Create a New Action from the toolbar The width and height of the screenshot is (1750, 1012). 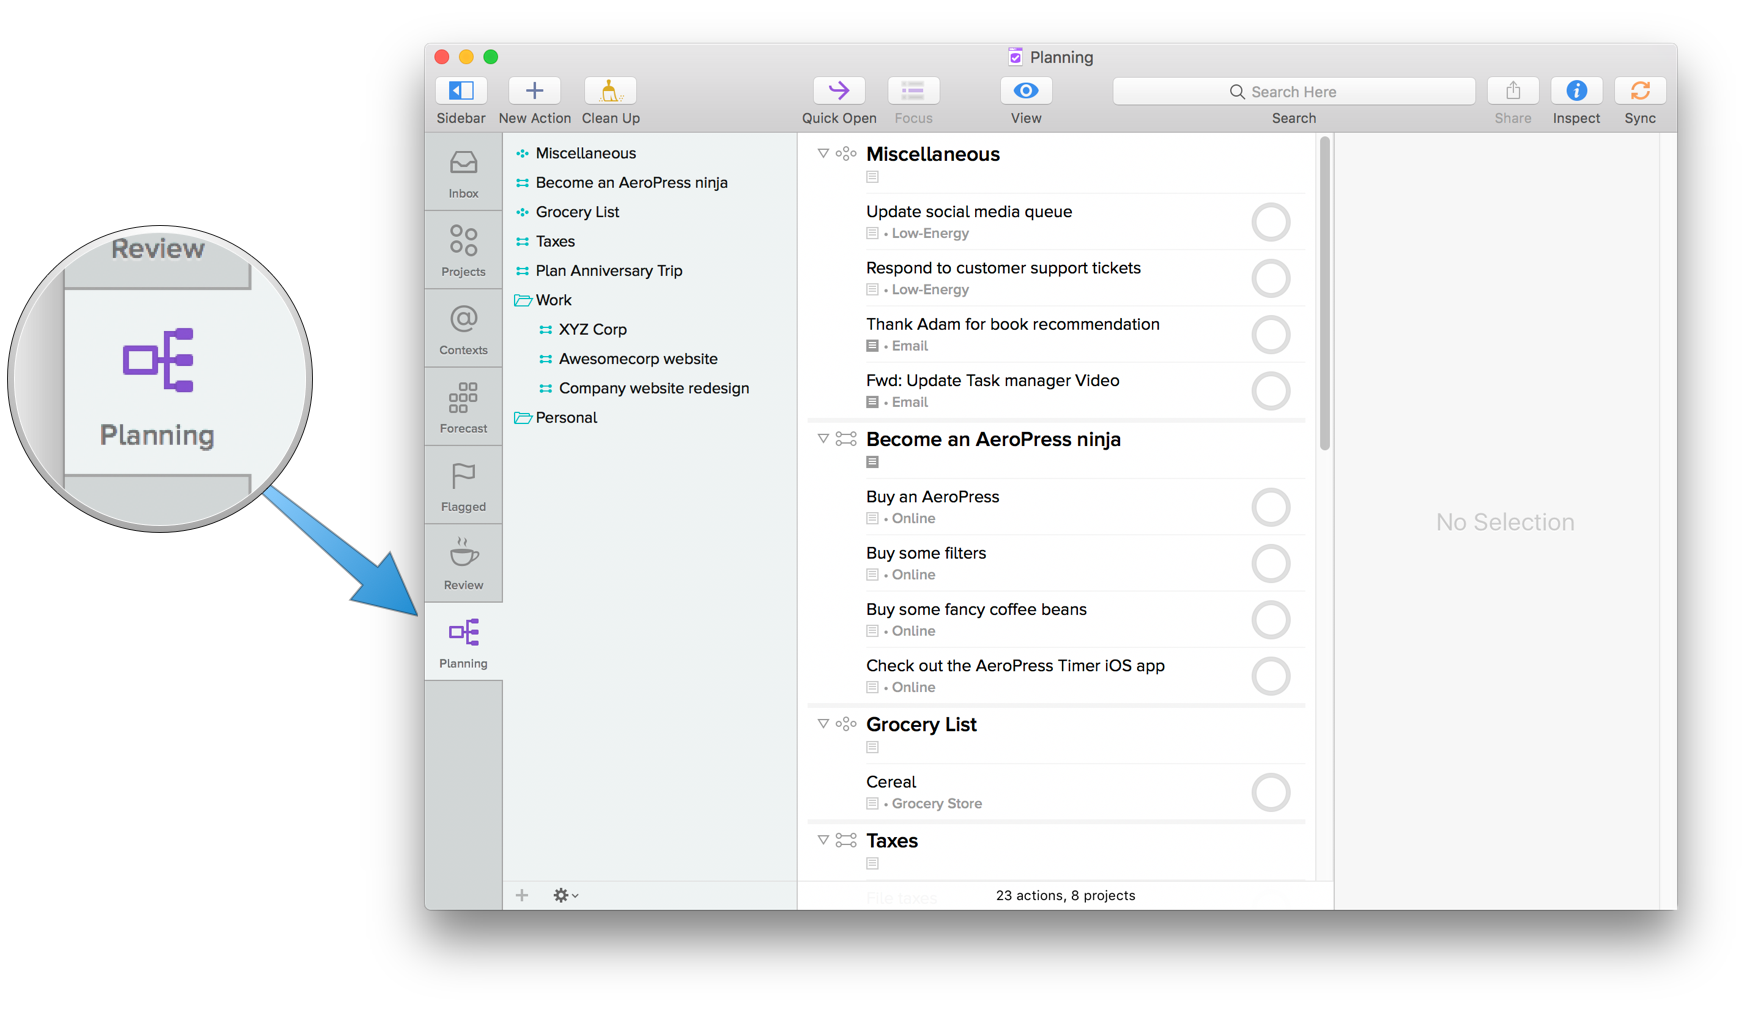pyautogui.click(x=534, y=91)
